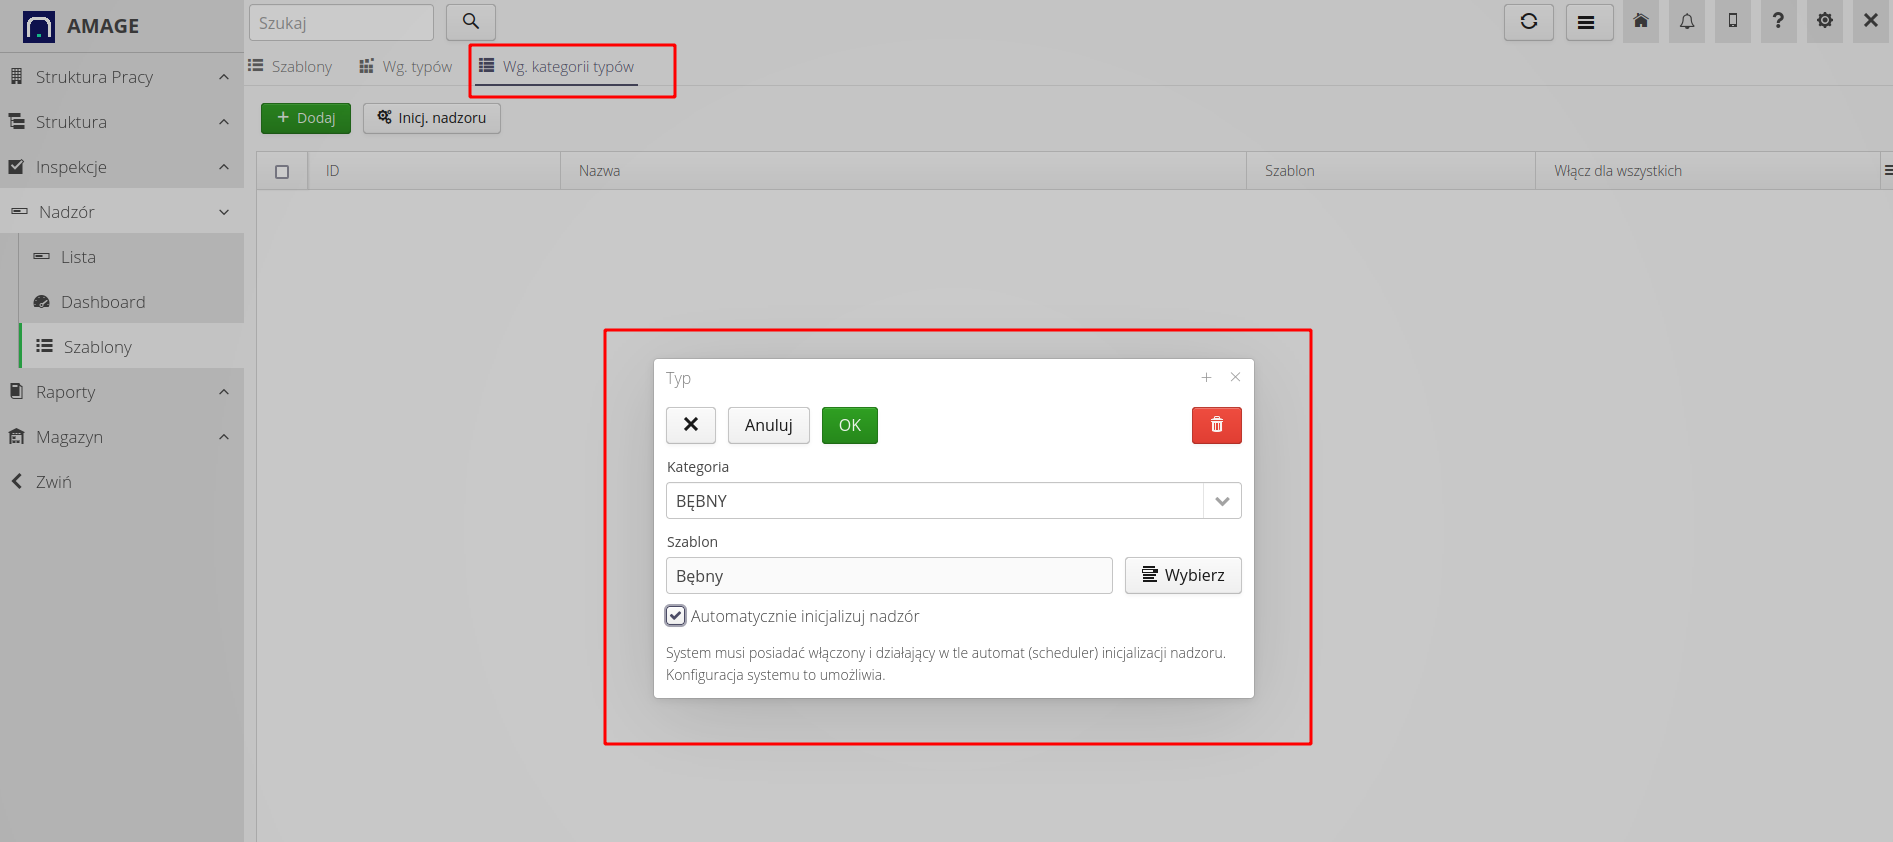The image size is (1893, 842).
Task: Expand Struktura Pracy sidebar section
Action: click(120, 77)
